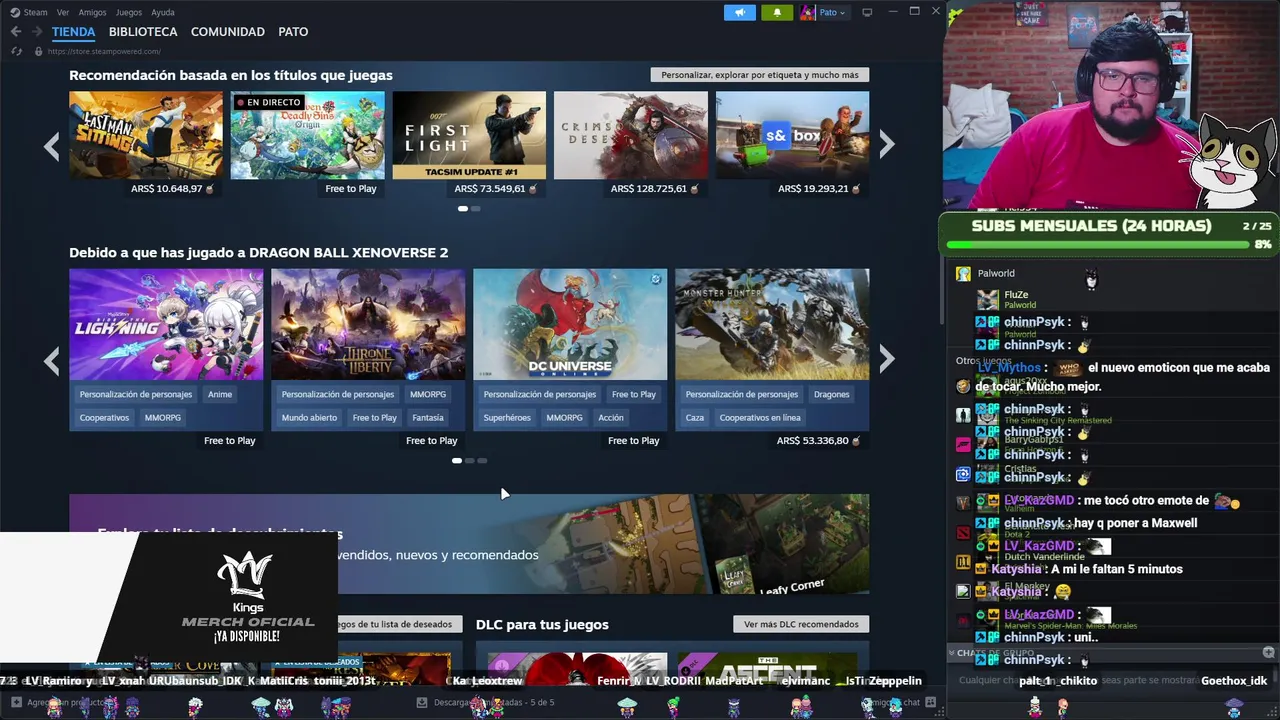Open the Seven Deadly Sins Origin live thumbnail
Image resolution: width=1280 pixels, height=720 pixels.
[308, 135]
